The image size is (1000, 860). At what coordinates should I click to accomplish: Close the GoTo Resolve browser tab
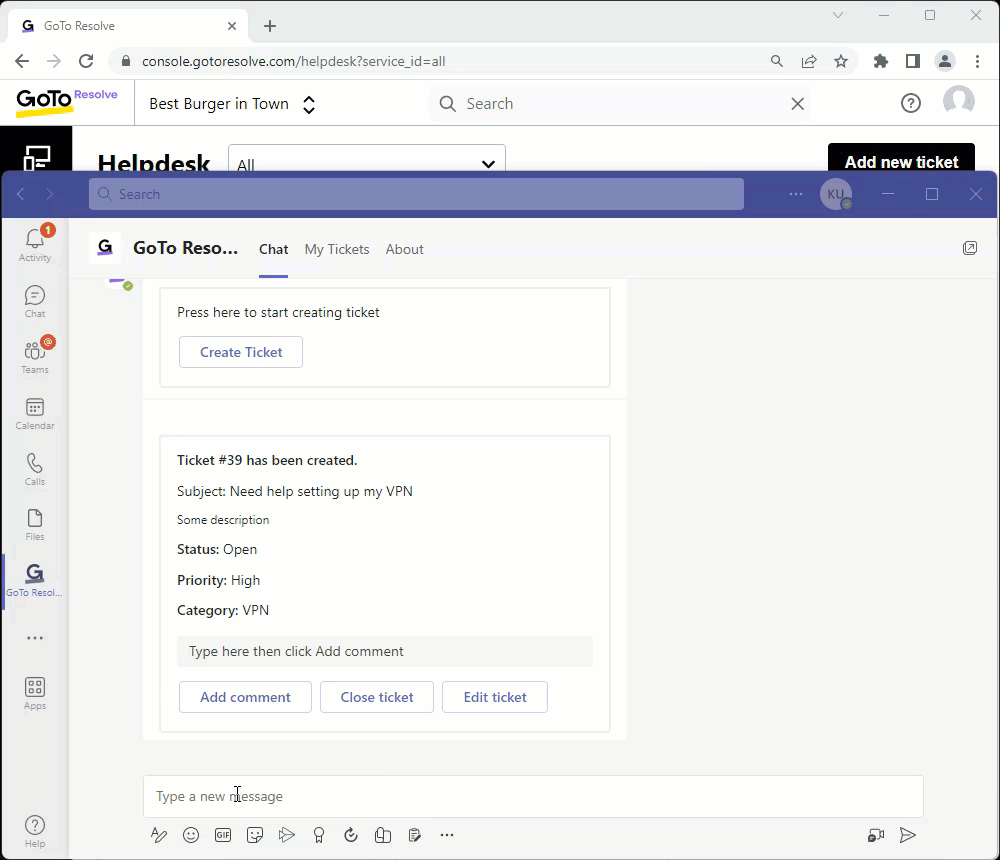click(232, 26)
